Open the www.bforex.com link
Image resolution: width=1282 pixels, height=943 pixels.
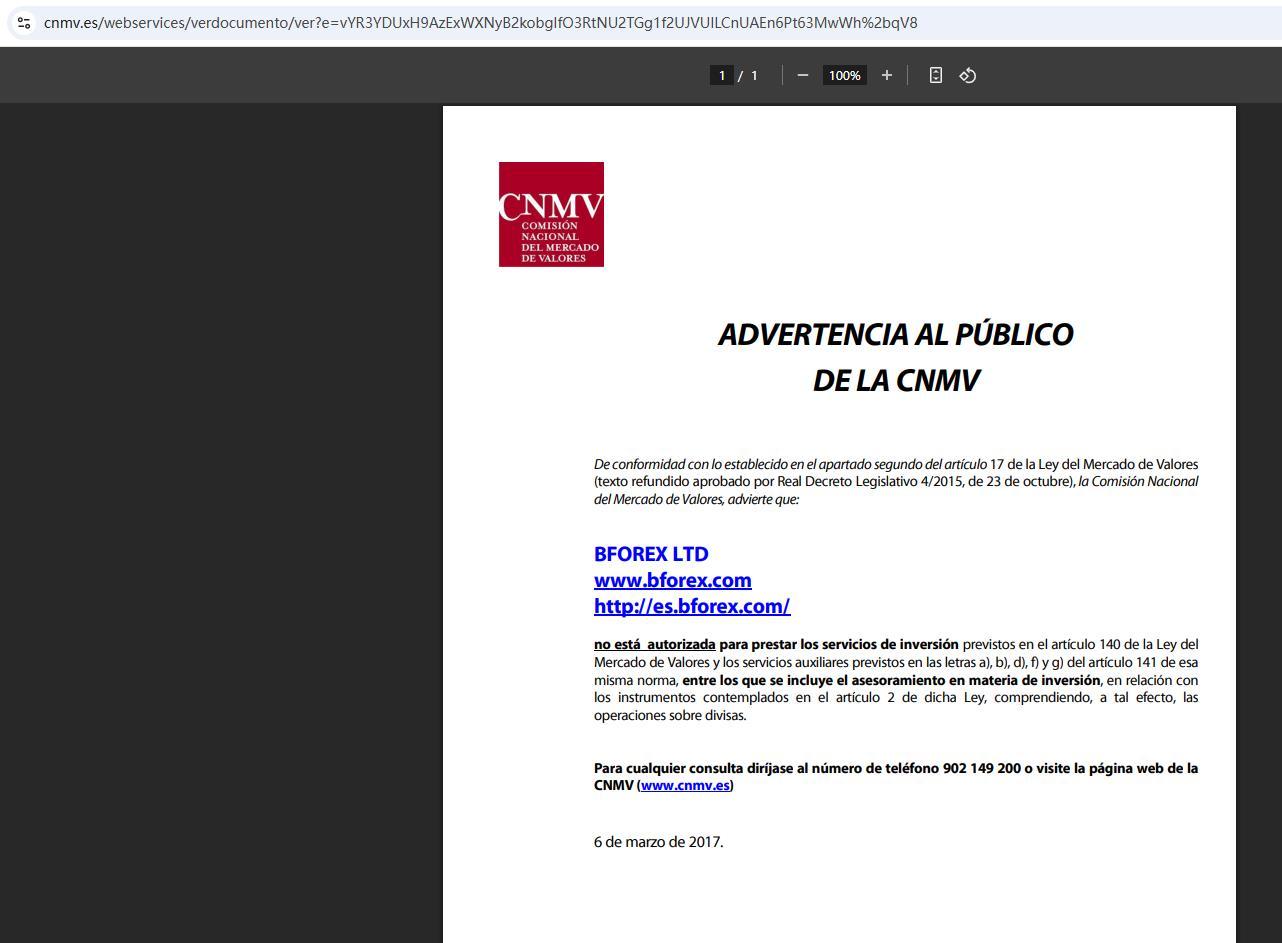pyautogui.click(x=672, y=580)
